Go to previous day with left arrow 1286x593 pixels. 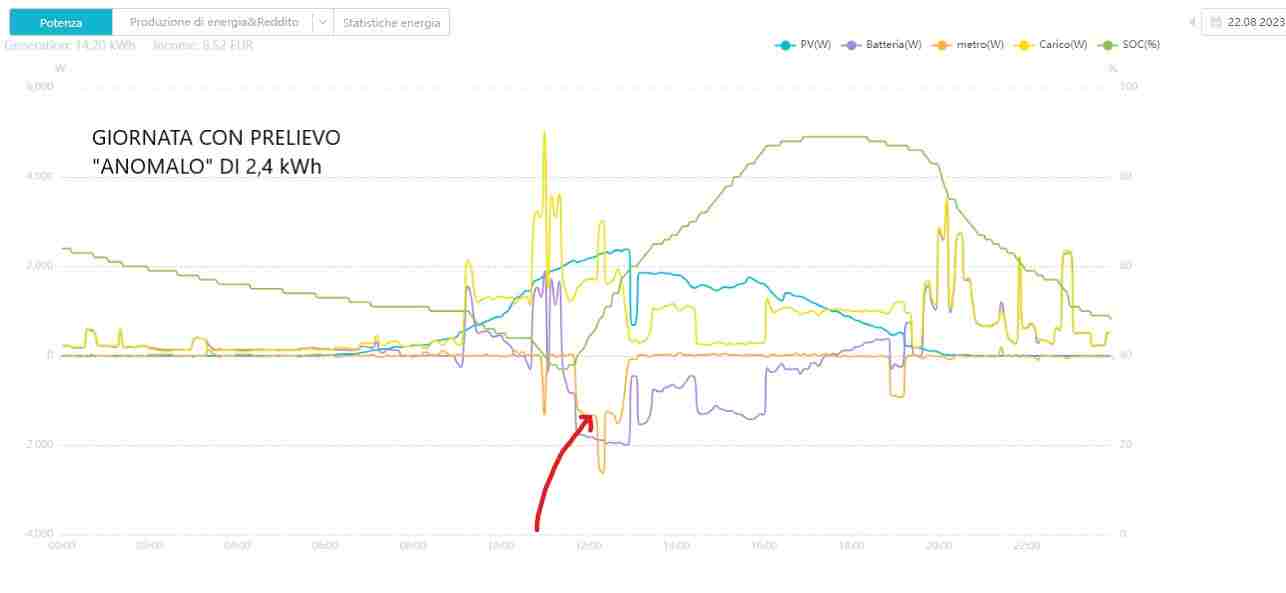(x=1192, y=22)
